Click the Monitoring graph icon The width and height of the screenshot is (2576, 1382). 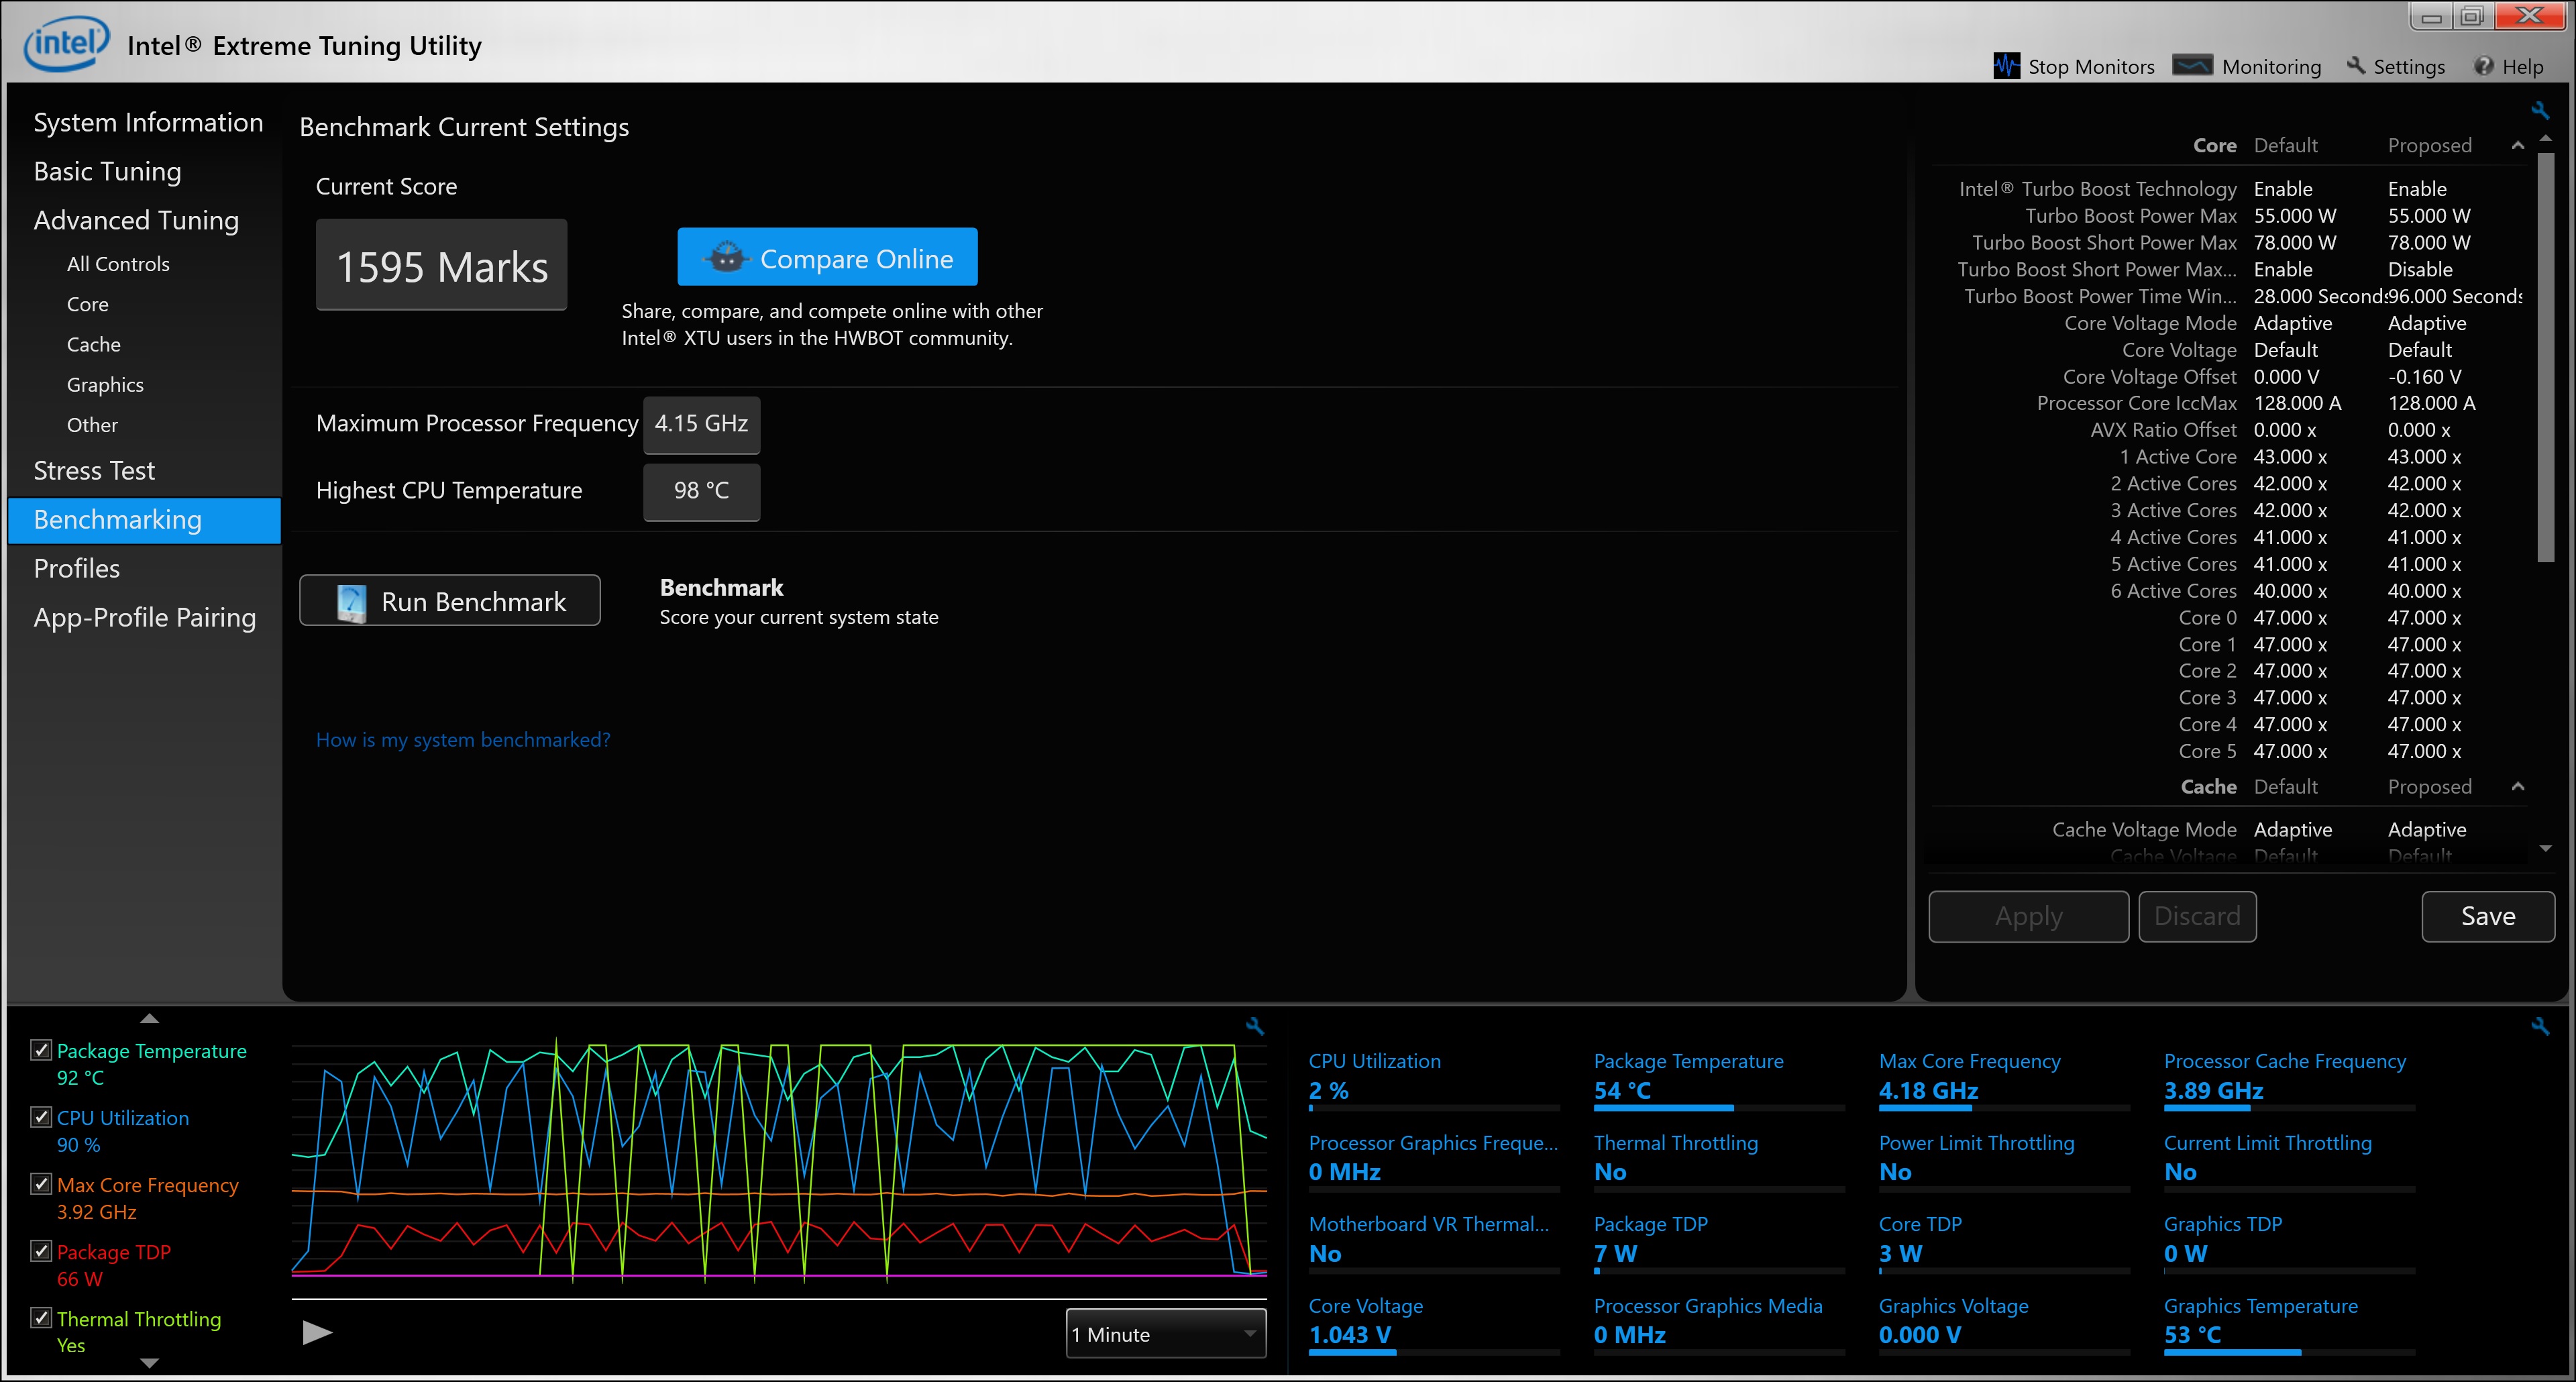tap(2193, 65)
